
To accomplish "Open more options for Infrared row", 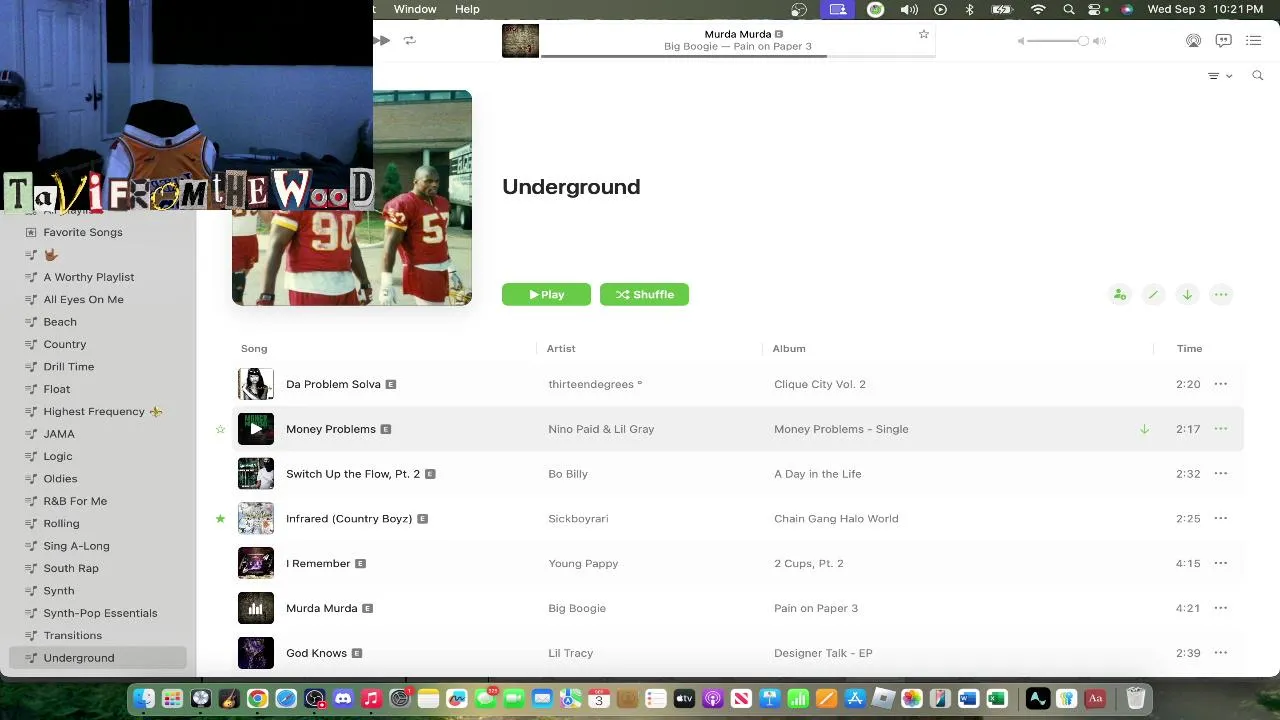I will pyautogui.click(x=1220, y=518).
